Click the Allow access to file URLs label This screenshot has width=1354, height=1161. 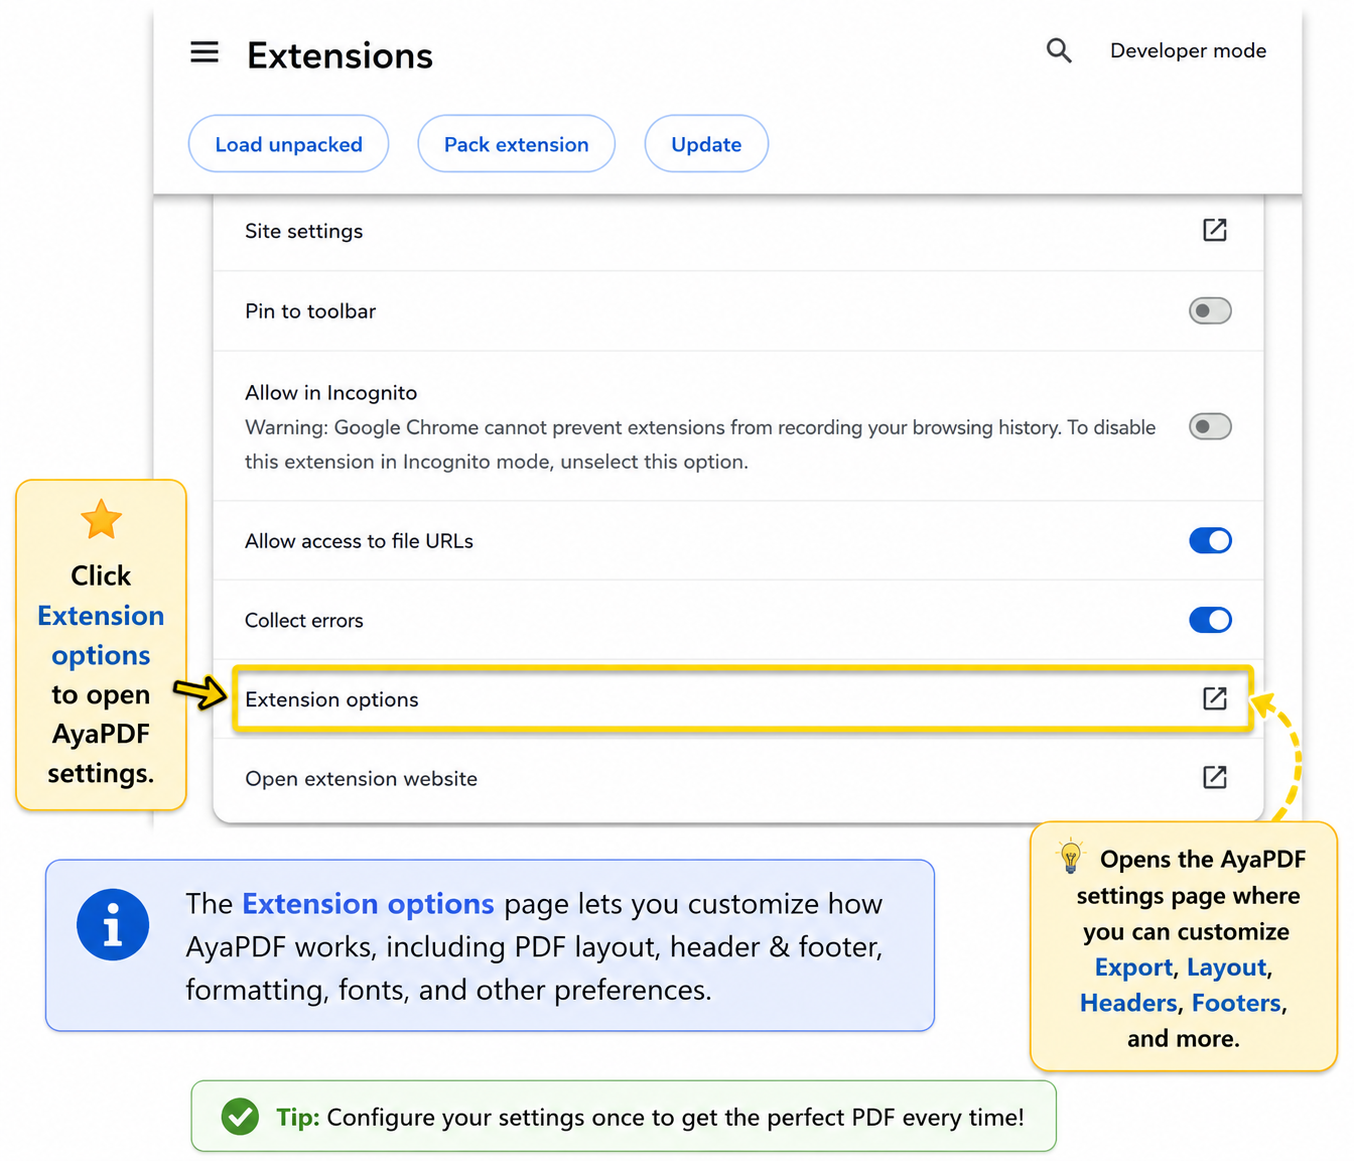coord(359,541)
